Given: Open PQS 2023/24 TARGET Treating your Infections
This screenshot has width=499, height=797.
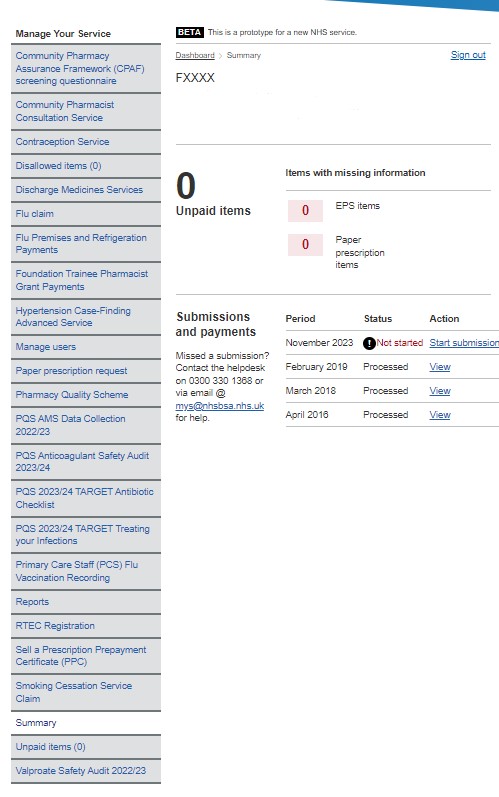Looking at the screenshot, I should tap(86, 535).
